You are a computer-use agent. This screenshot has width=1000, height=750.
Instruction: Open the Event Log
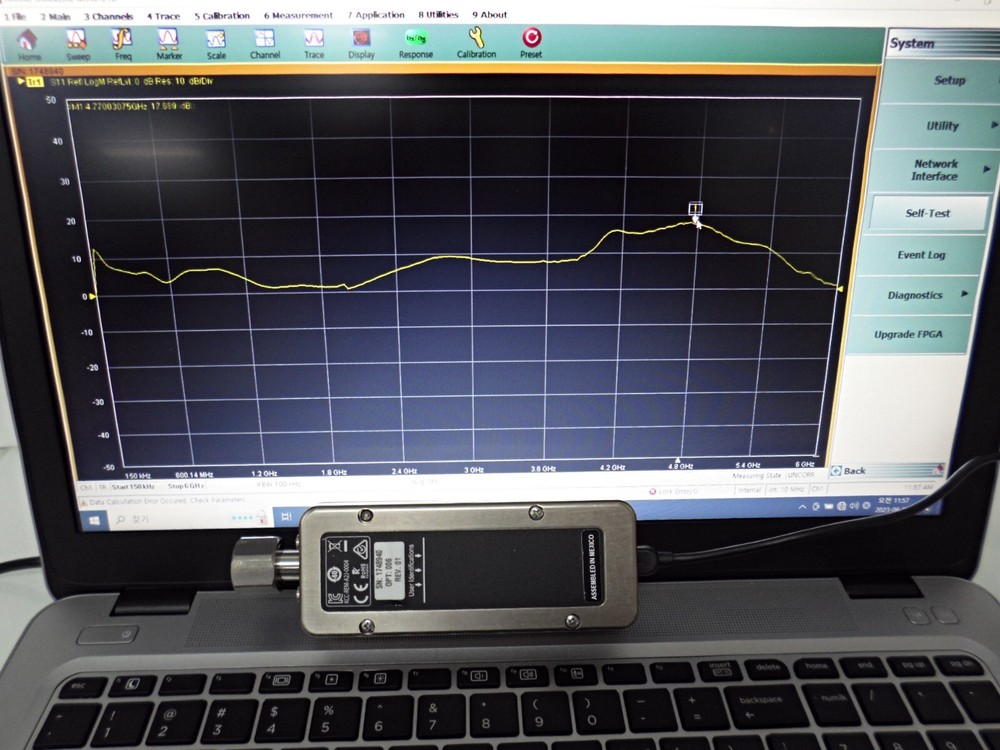(x=921, y=255)
